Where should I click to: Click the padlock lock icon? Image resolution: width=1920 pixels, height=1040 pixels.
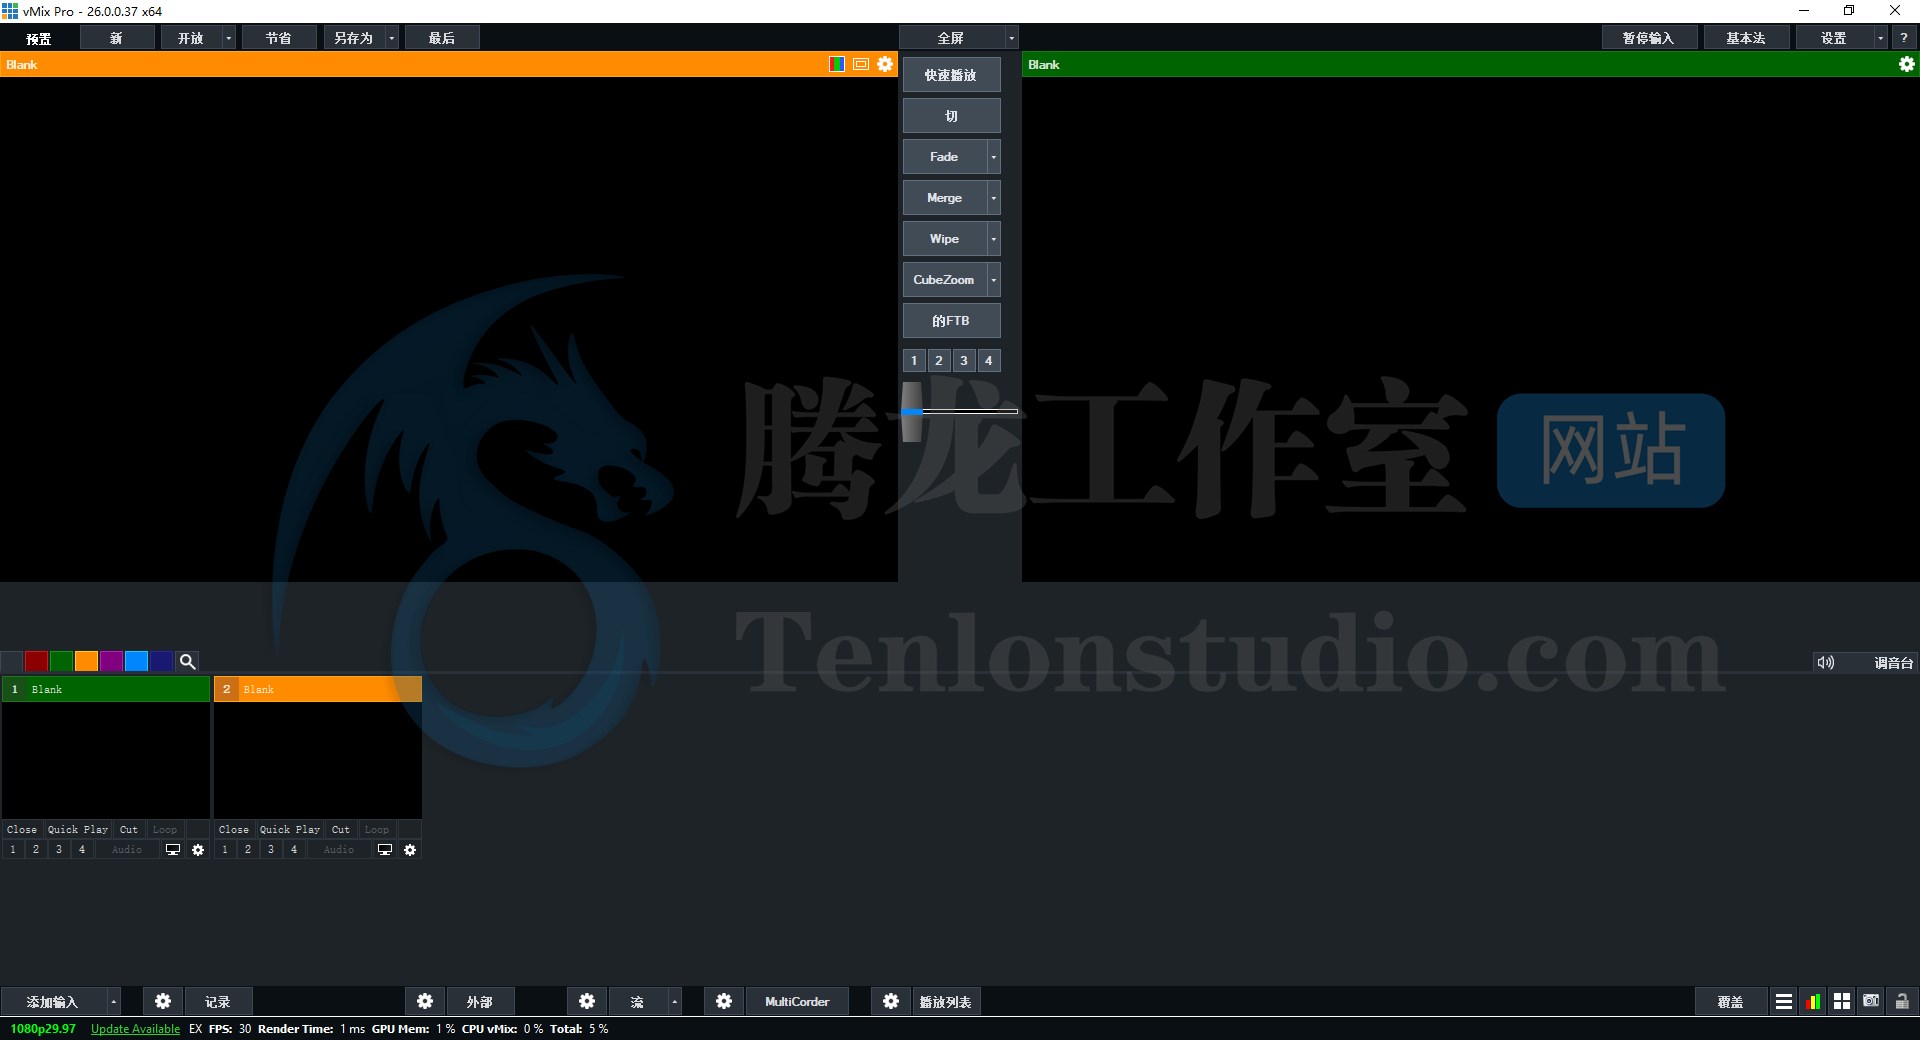point(1902,1001)
